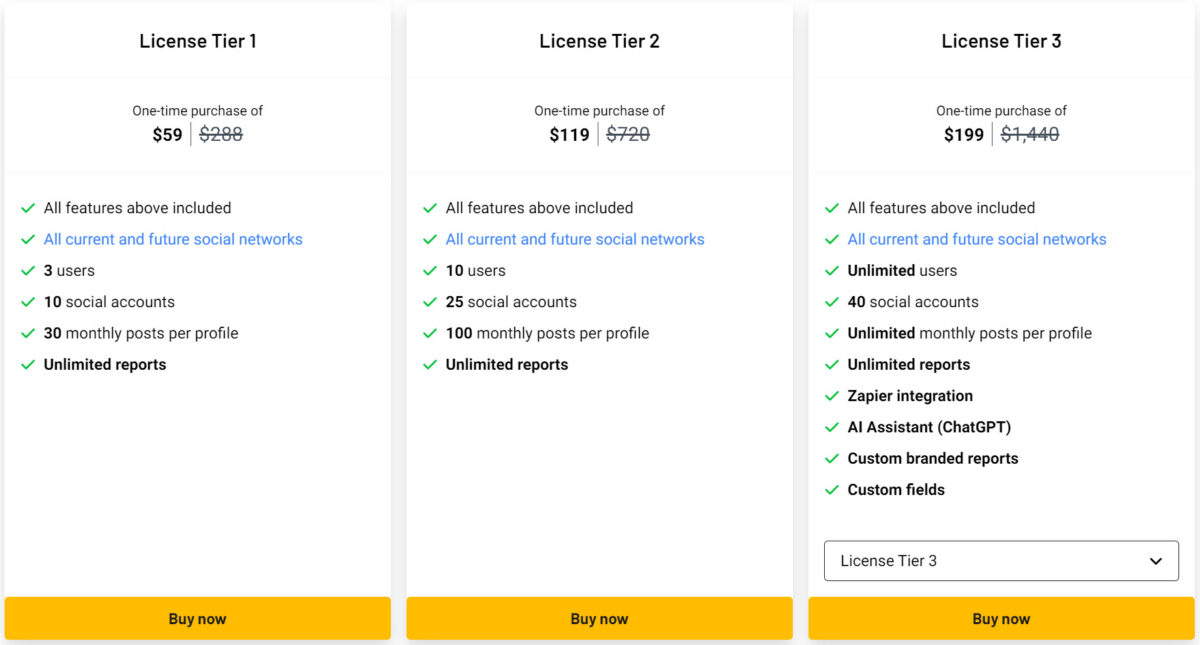
Task: Select the "License Tier 2" card heading
Action: pos(599,41)
